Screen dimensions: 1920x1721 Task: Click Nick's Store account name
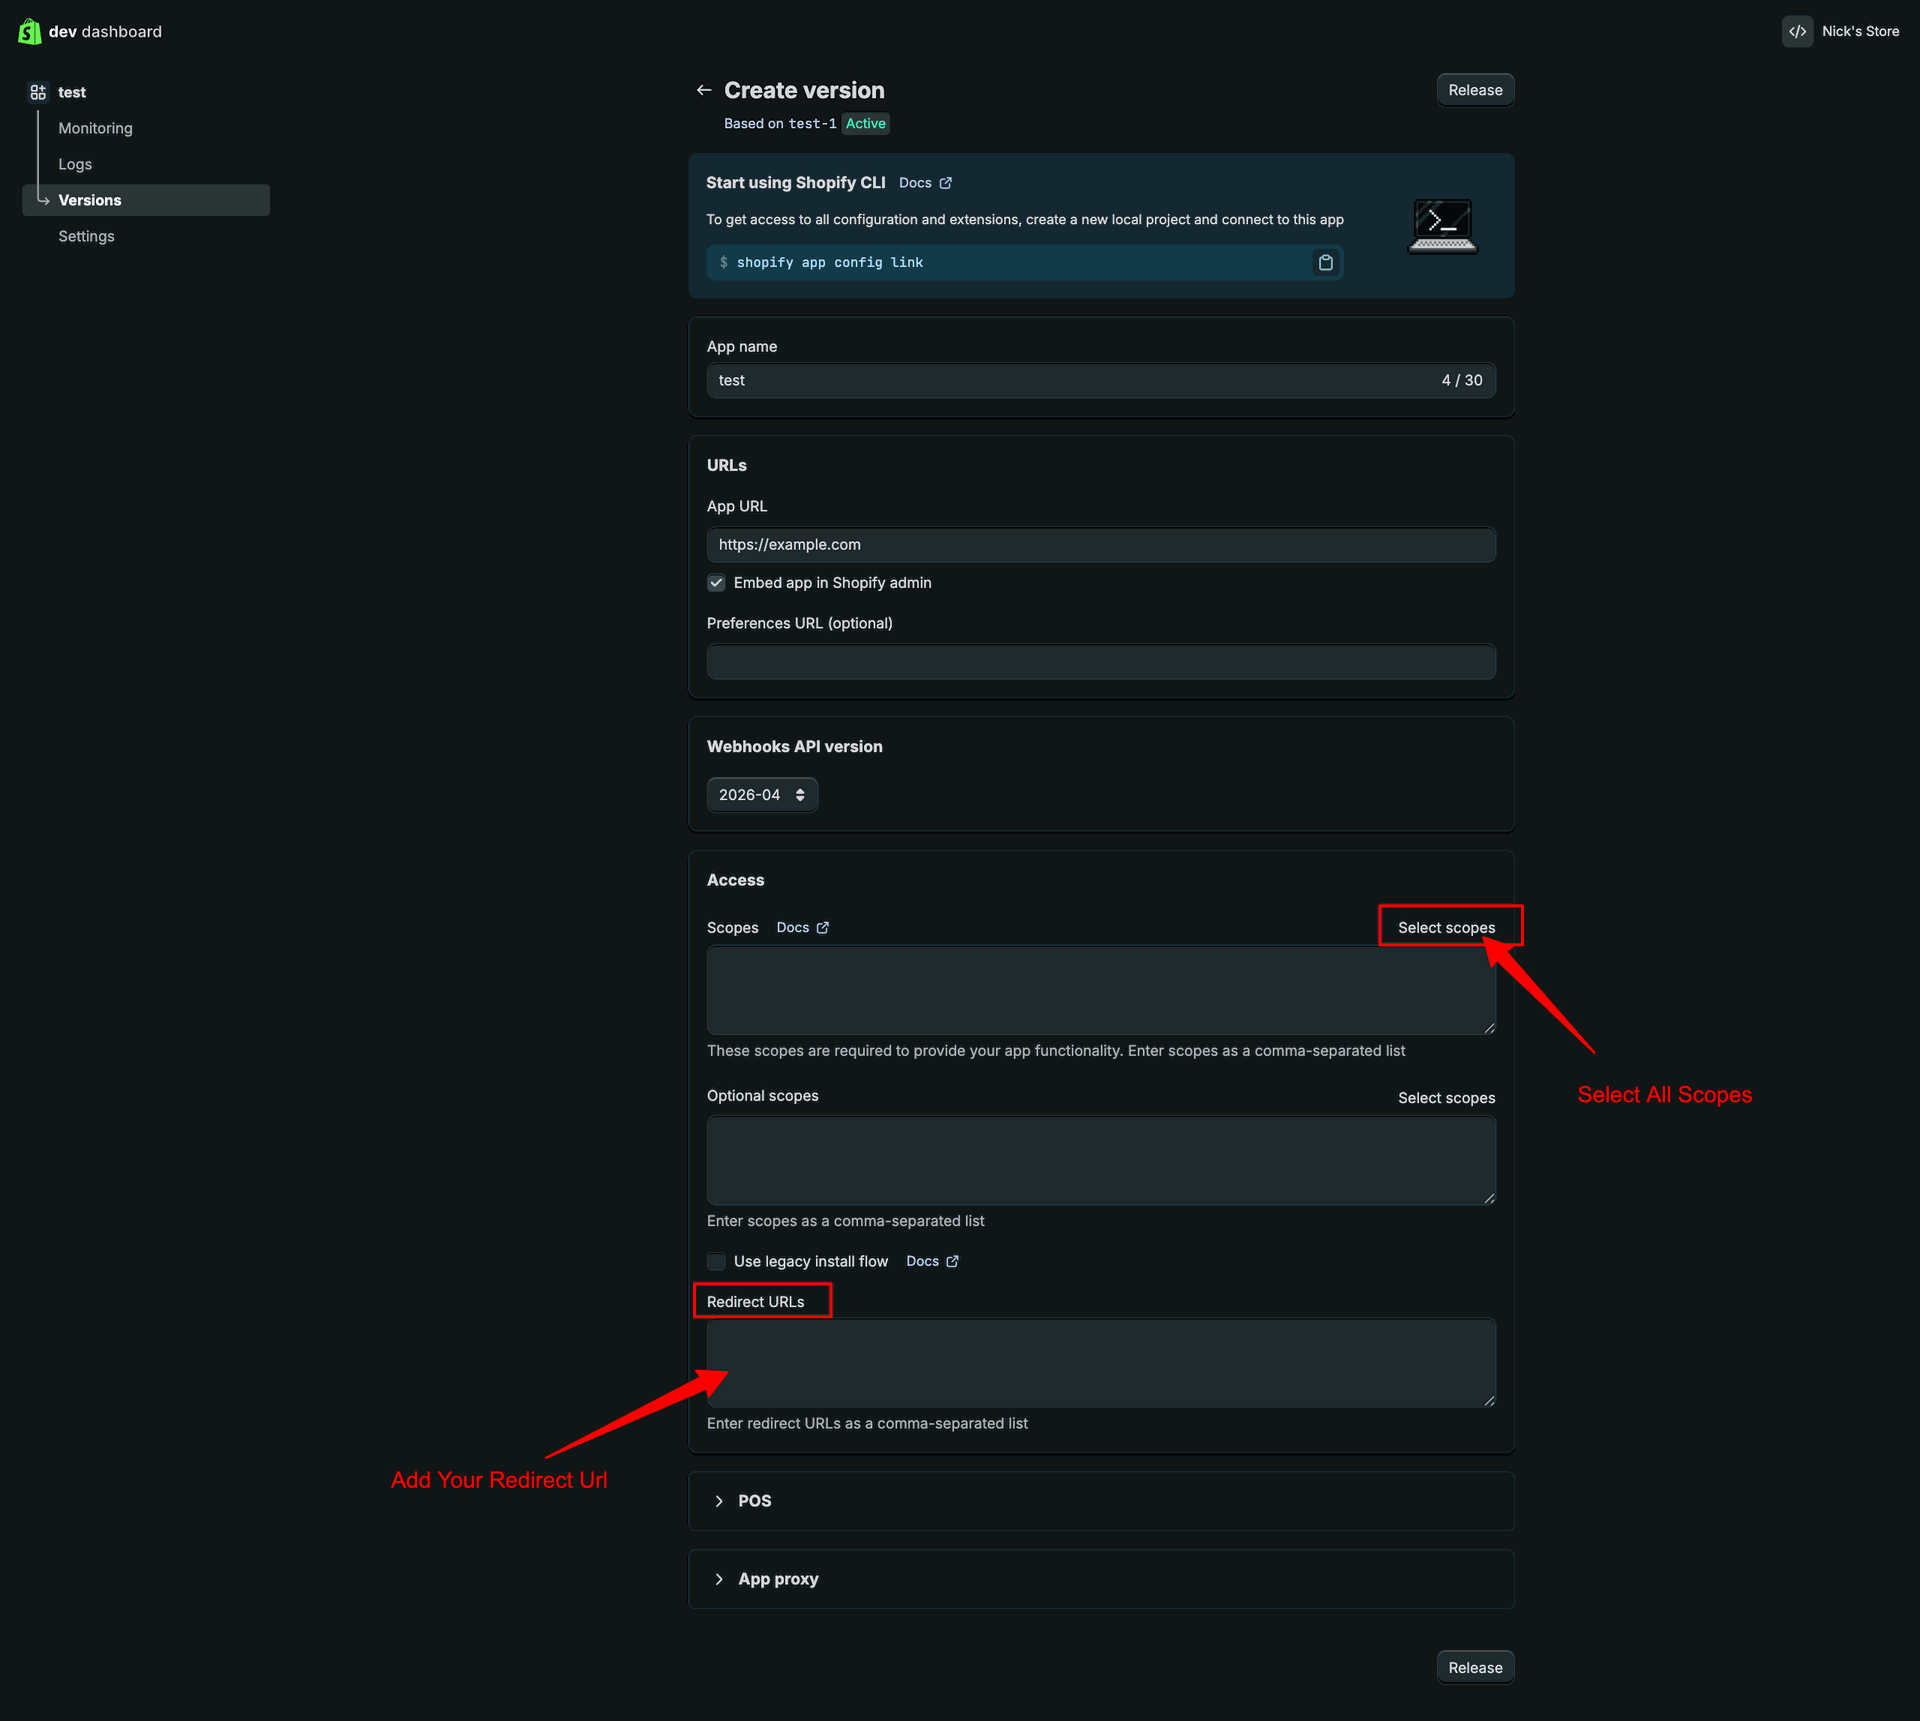point(1860,31)
